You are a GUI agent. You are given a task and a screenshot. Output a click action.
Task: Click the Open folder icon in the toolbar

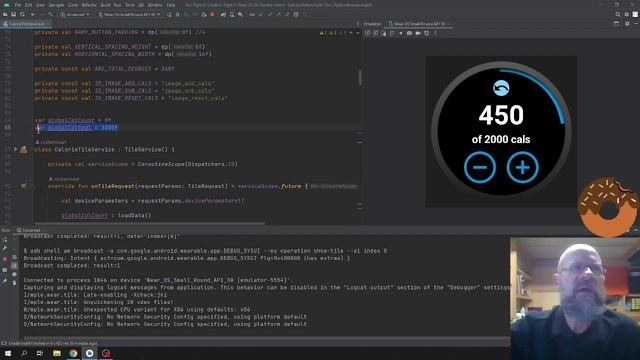click(5, 15)
